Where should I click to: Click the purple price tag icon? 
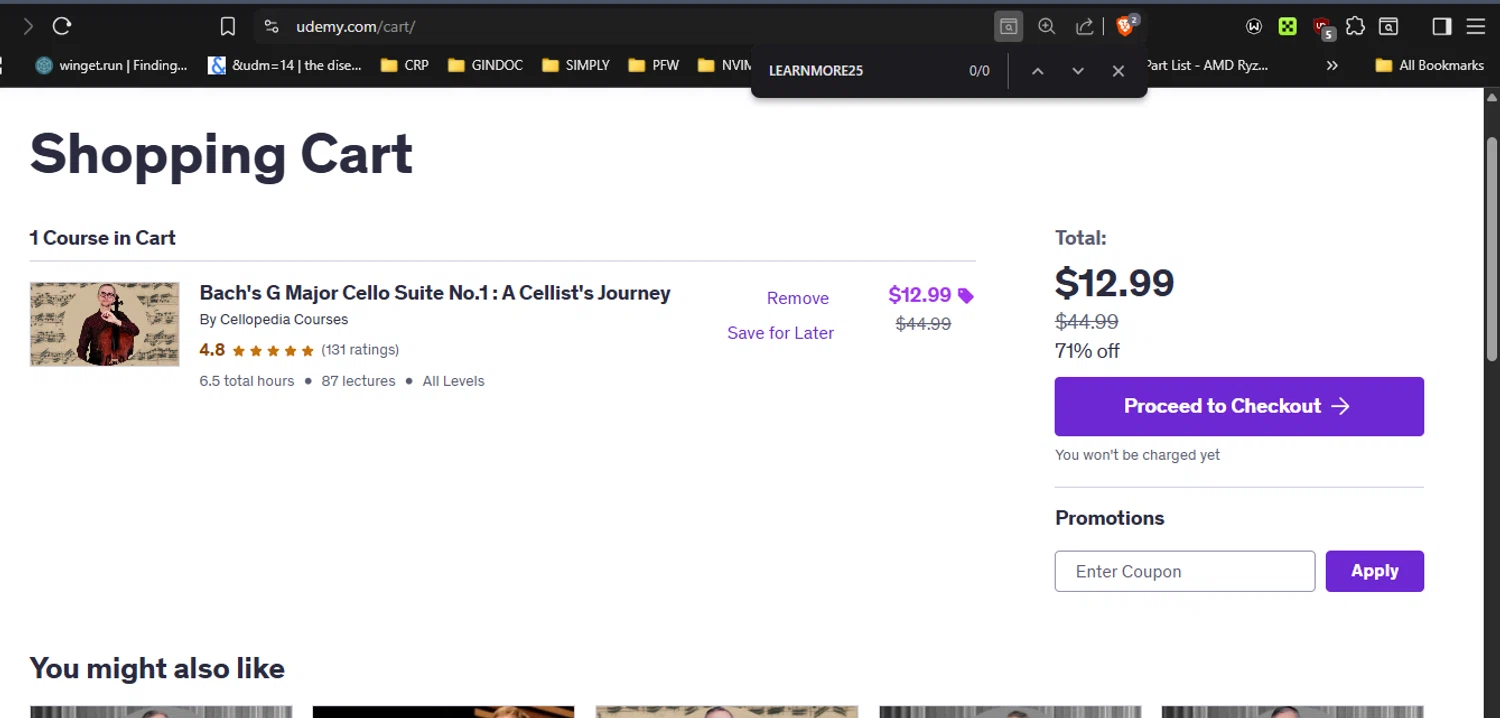point(965,295)
